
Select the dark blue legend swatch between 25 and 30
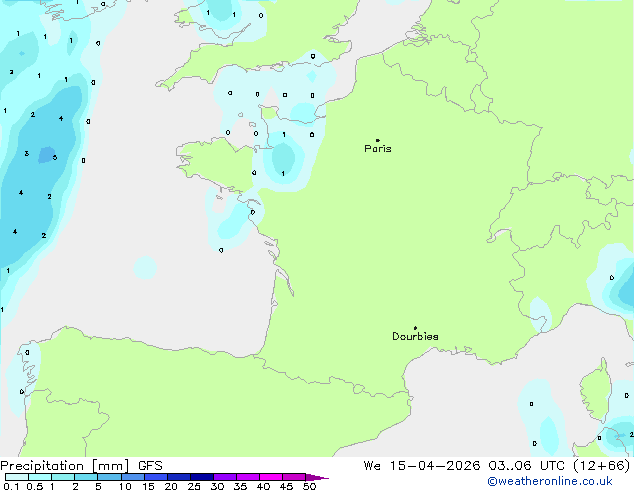coord(202,477)
